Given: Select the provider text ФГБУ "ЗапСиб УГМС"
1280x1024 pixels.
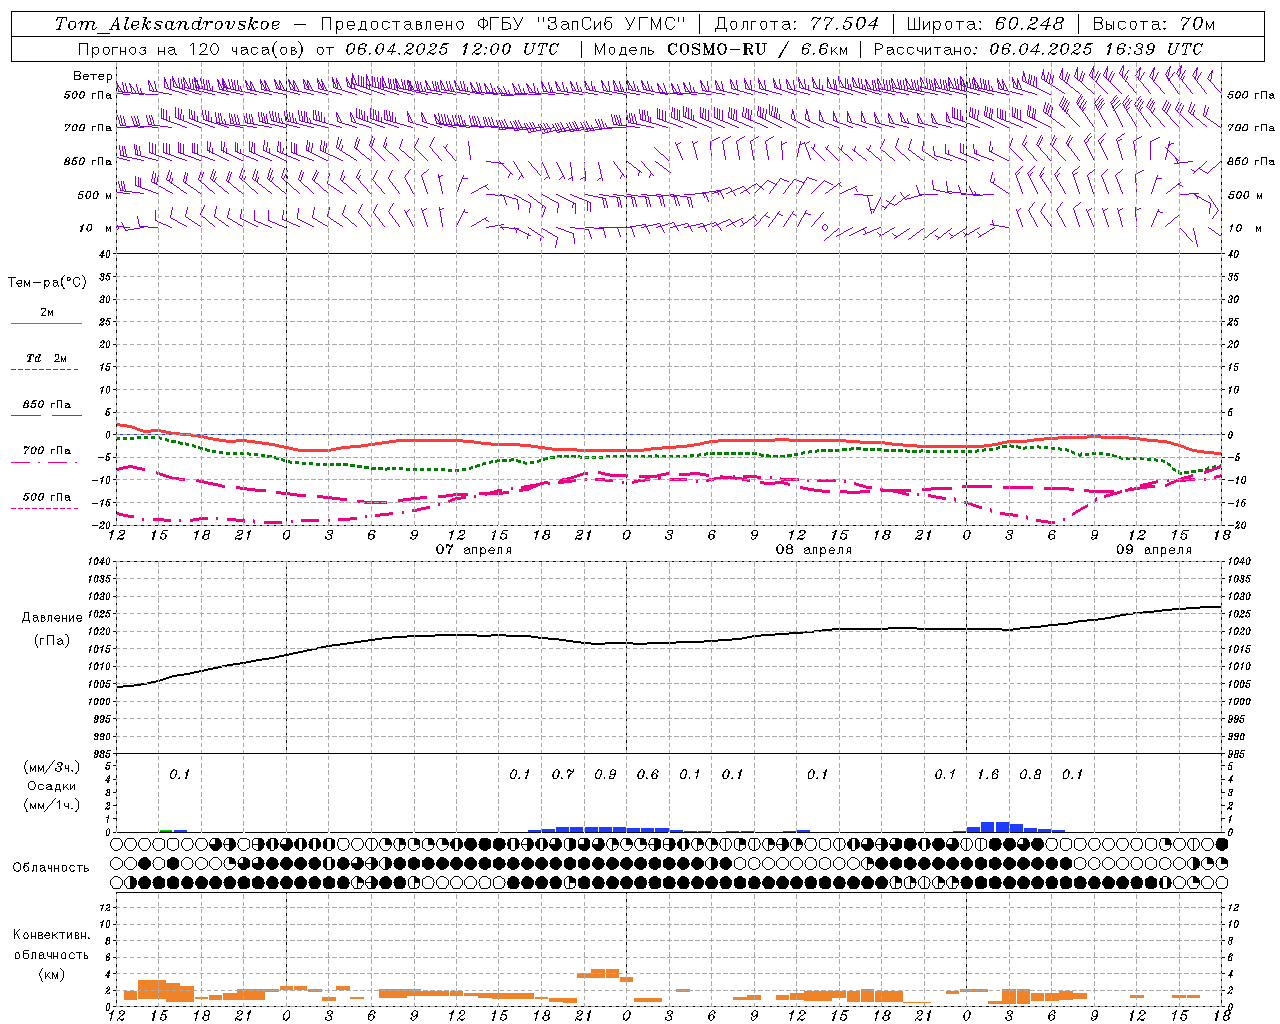Looking at the screenshot, I should pos(582,24).
